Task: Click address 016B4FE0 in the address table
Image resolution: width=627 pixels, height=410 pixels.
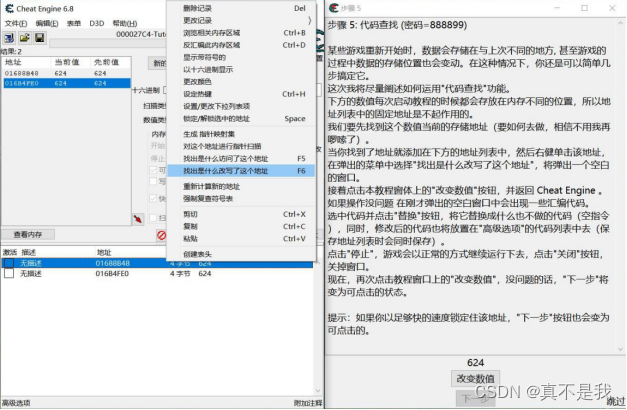Action: 112,274
